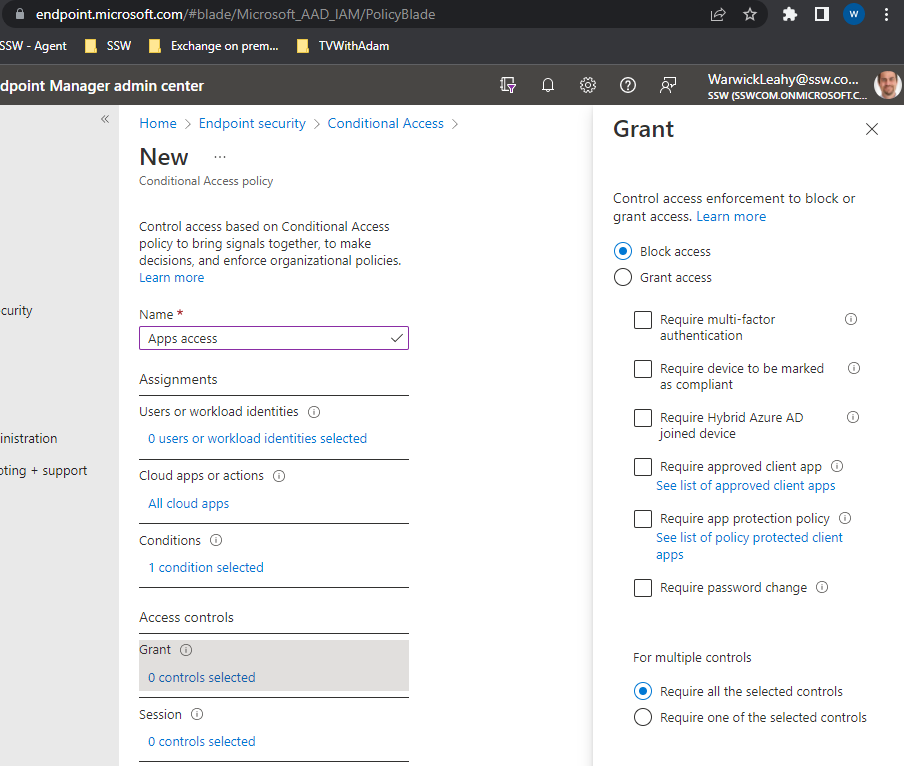Click the Name field containing Apps access
904x766 pixels.
[265, 339]
